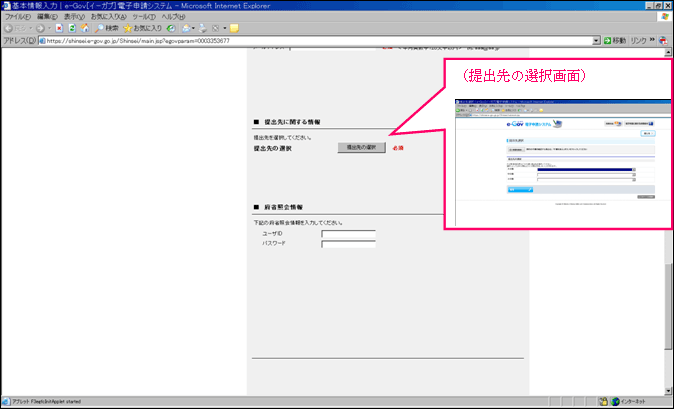
Task: Focus the ユーザID input field
Action: click(x=348, y=233)
